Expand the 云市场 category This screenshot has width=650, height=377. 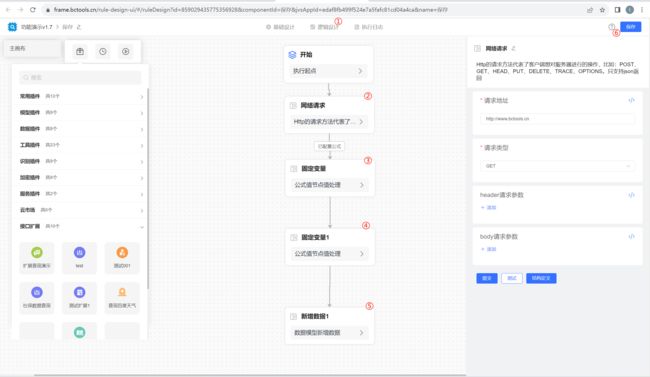[81, 210]
